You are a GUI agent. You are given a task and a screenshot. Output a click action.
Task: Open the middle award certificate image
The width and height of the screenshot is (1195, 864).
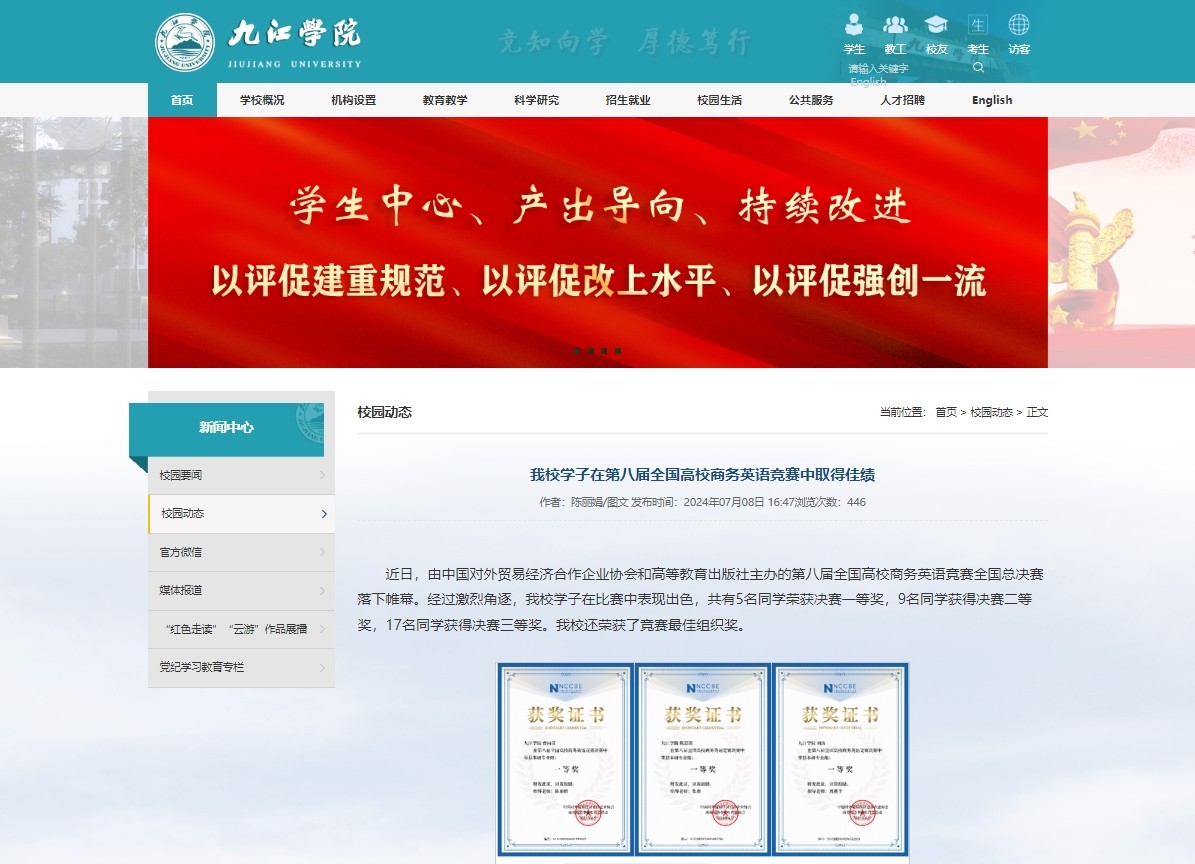(x=704, y=758)
